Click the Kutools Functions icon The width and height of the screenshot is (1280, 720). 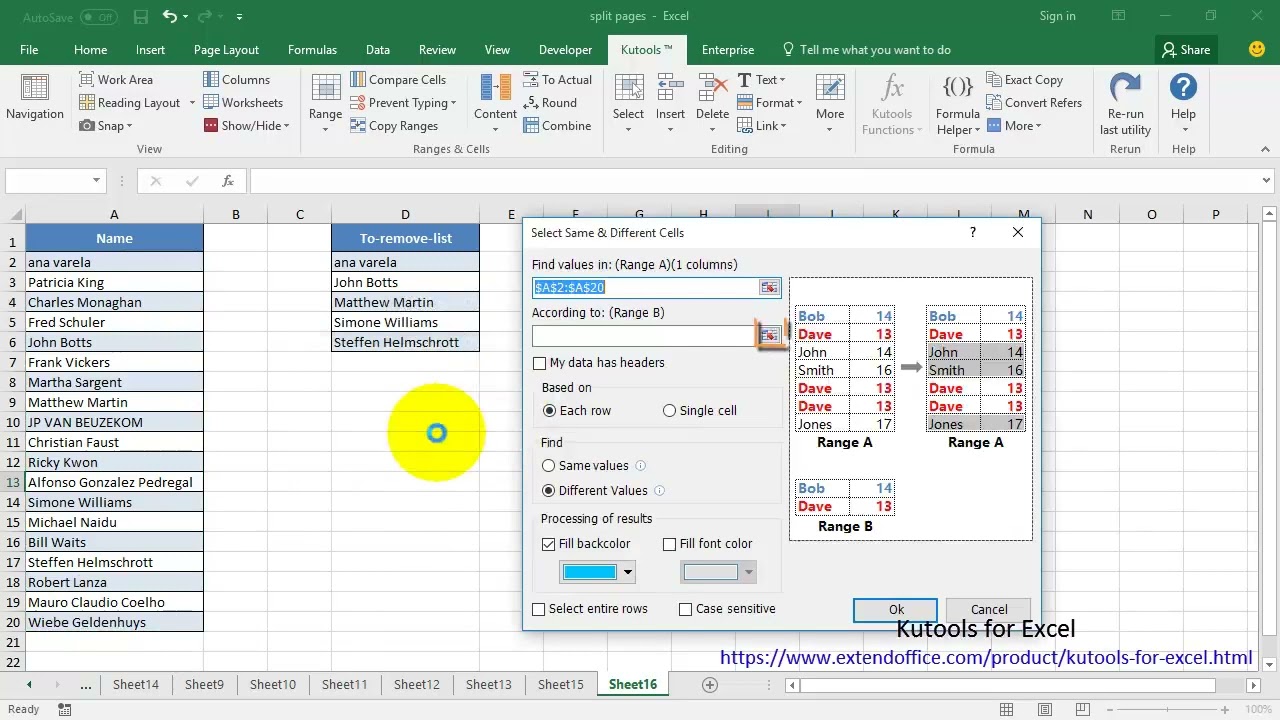[x=891, y=88]
